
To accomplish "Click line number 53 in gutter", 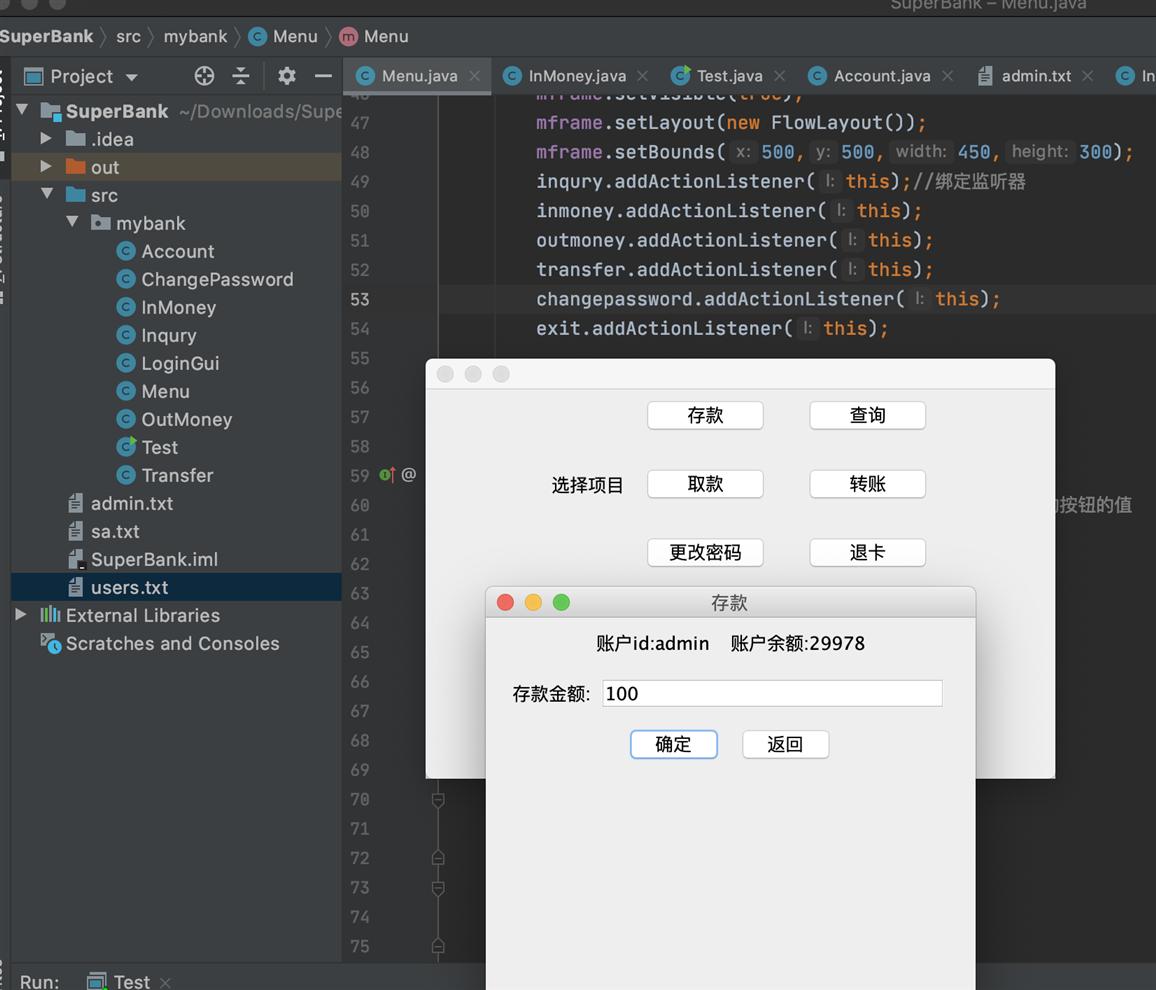I will point(360,299).
